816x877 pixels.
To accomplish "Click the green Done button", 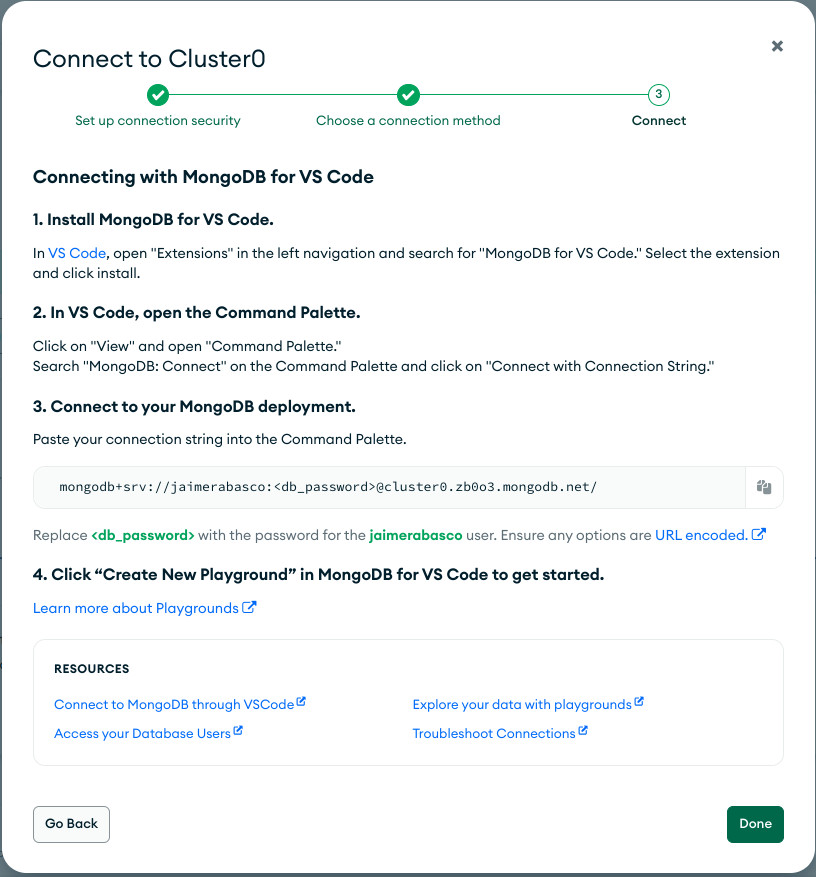I will [755, 824].
